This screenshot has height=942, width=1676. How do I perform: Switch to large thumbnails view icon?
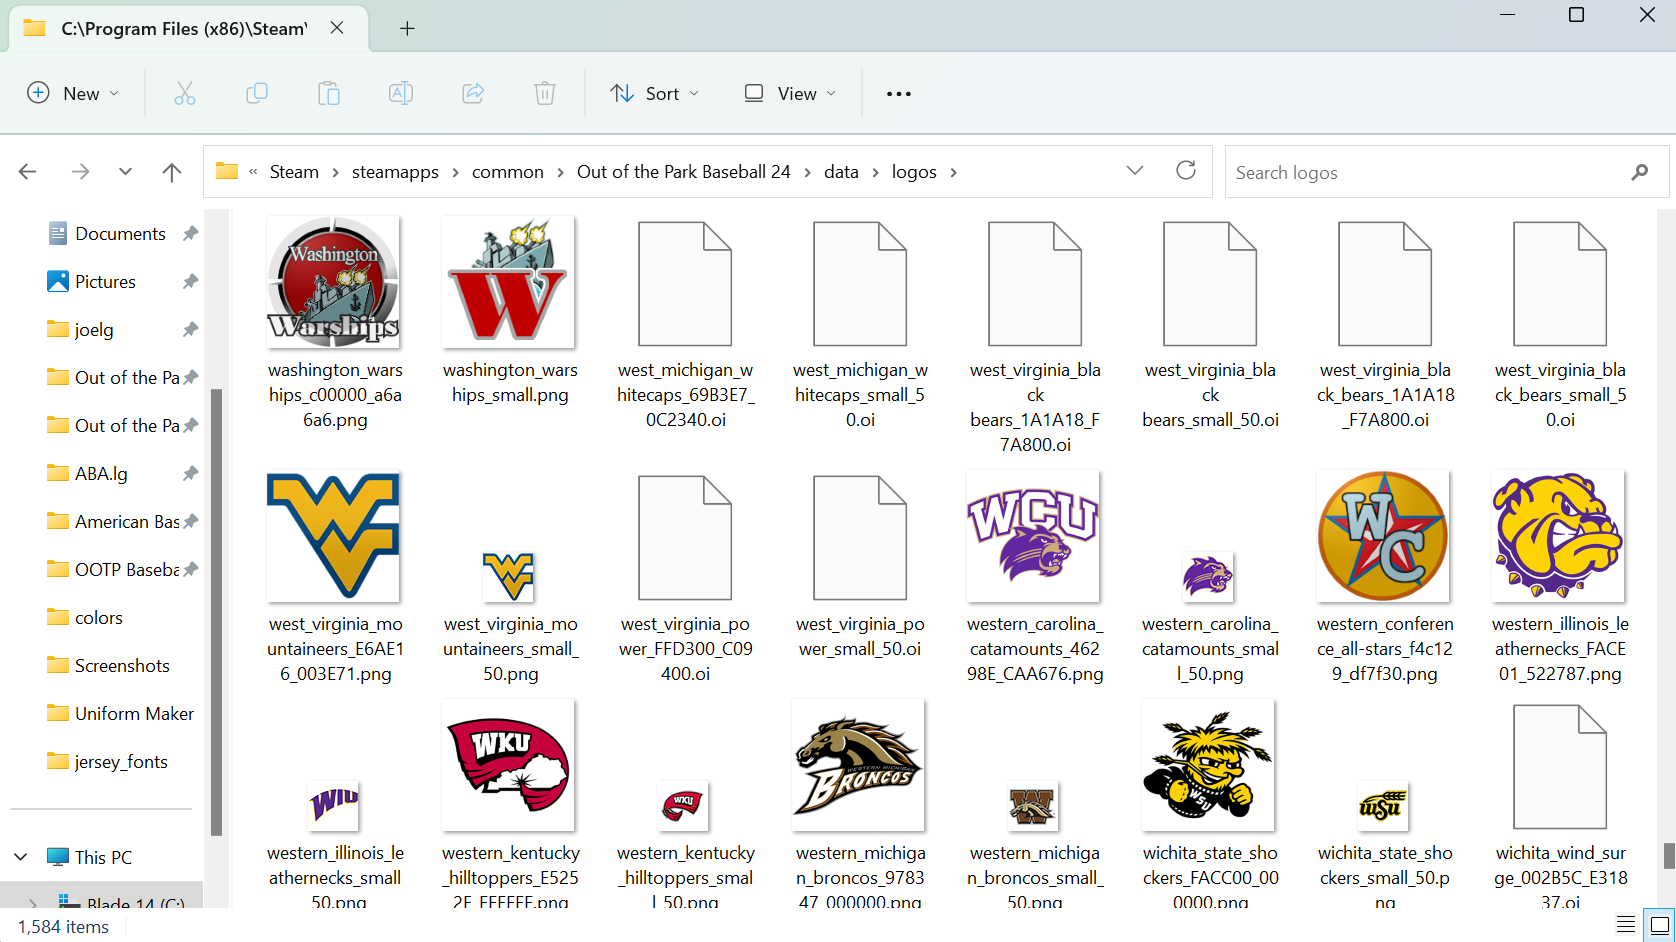coord(1660,925)
